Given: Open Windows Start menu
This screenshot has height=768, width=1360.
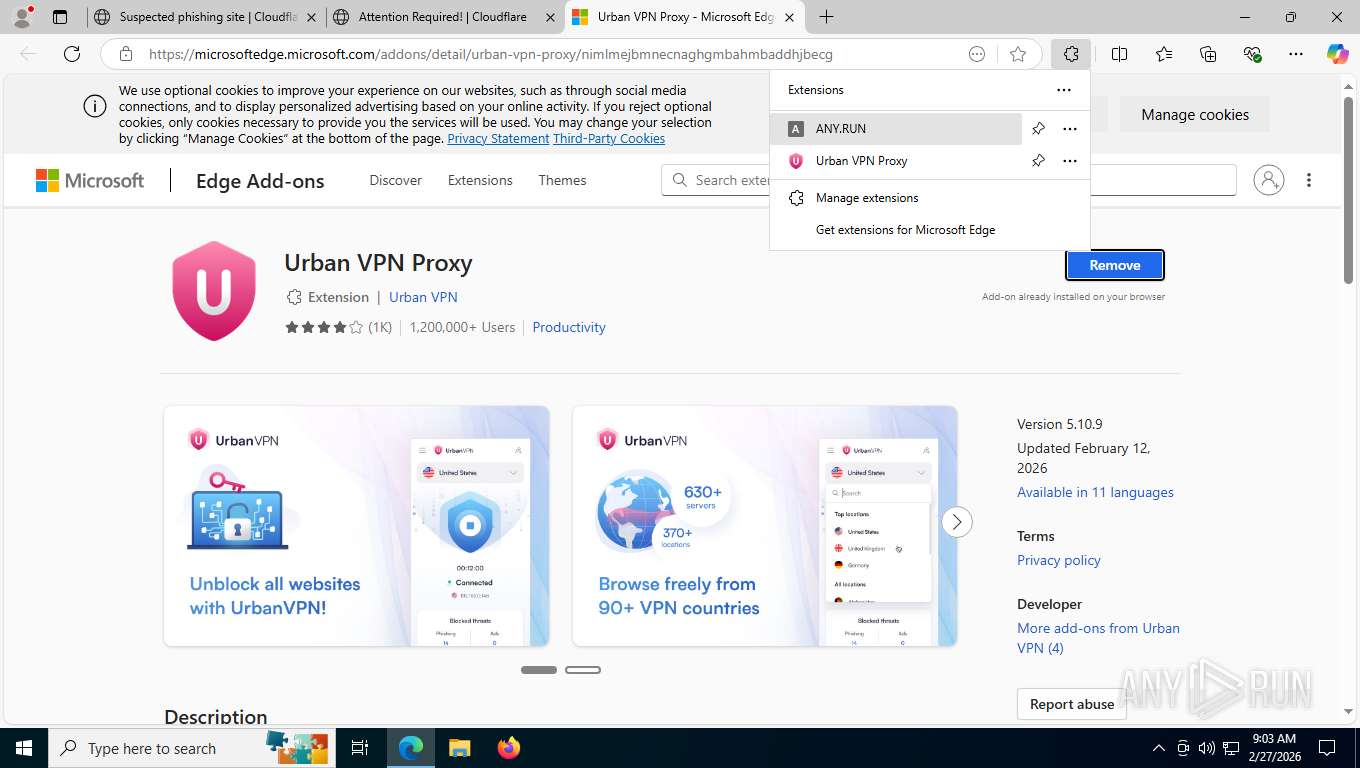Looking at the screenshot, I should 24,748.
